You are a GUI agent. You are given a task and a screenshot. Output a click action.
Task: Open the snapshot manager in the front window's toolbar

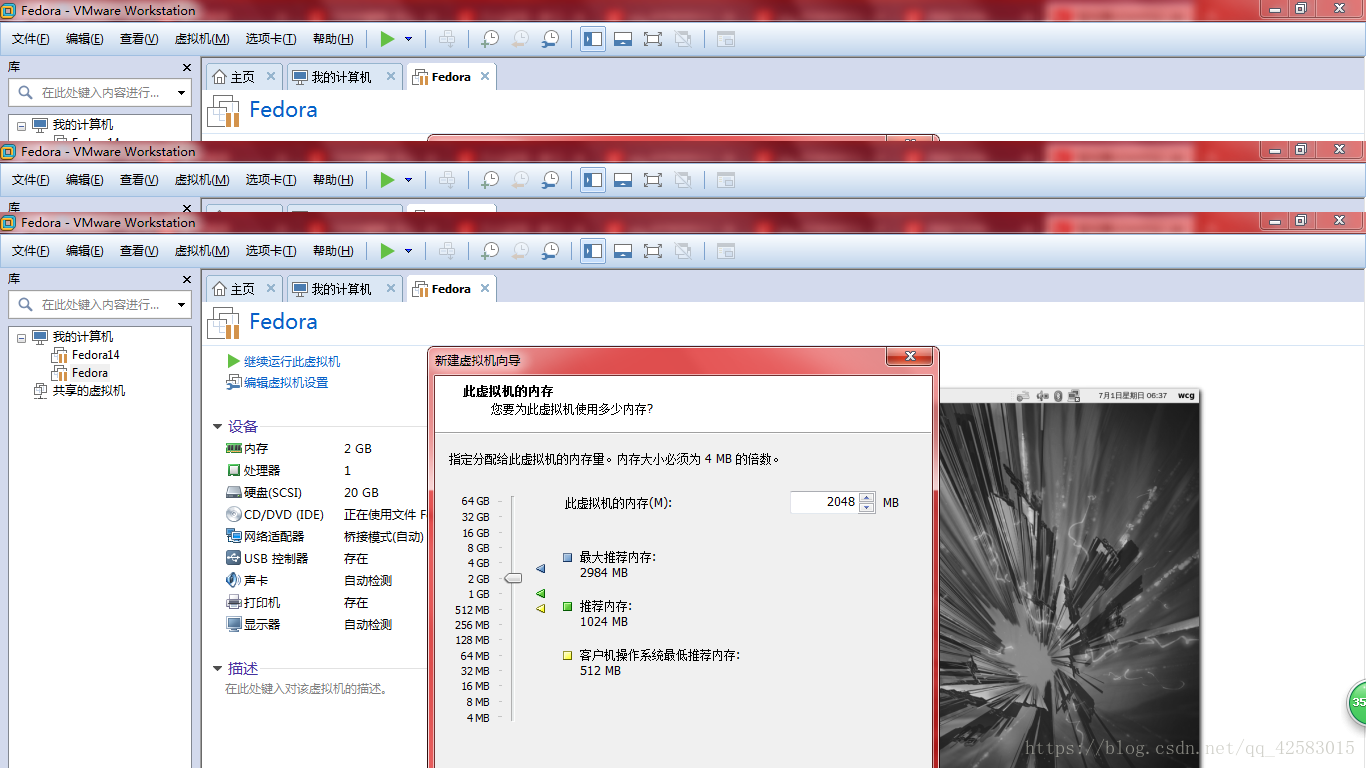[x=550, y=251]
